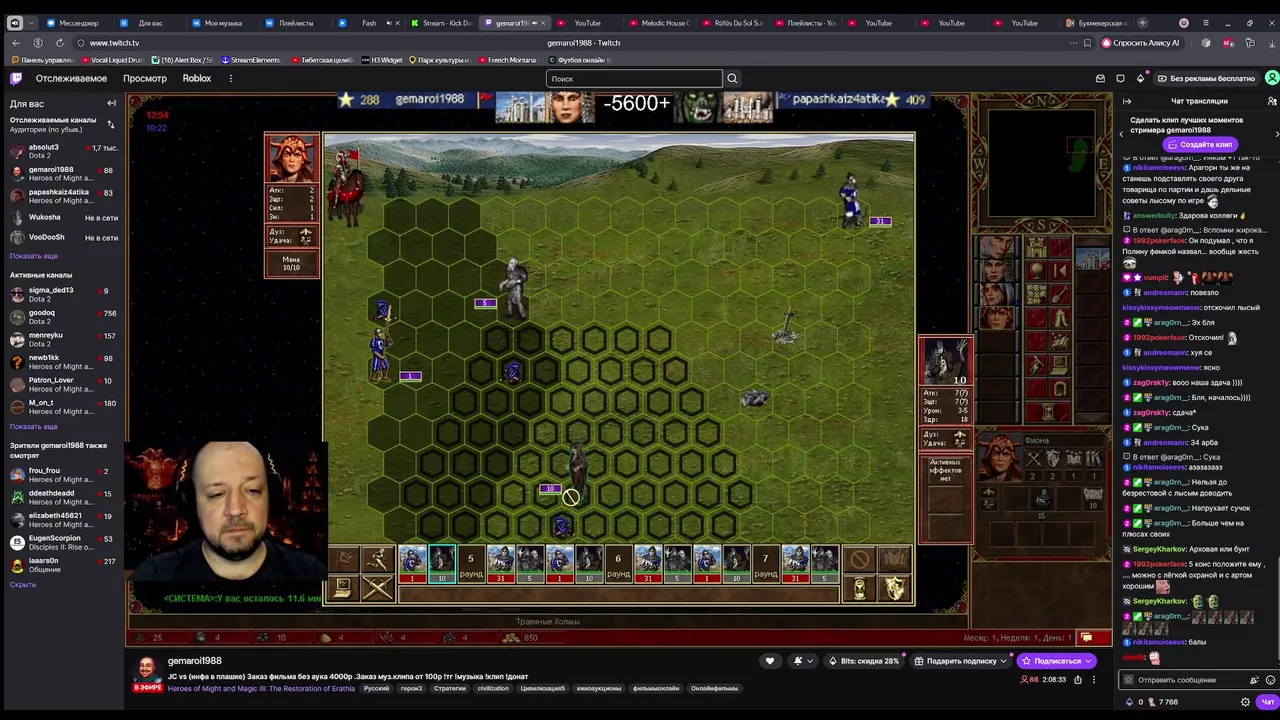Image resolution: width=1280 pixels, height=720 pixels.
Task: Open the Просмотр (Browse) tab
Action: pos(145,78)
